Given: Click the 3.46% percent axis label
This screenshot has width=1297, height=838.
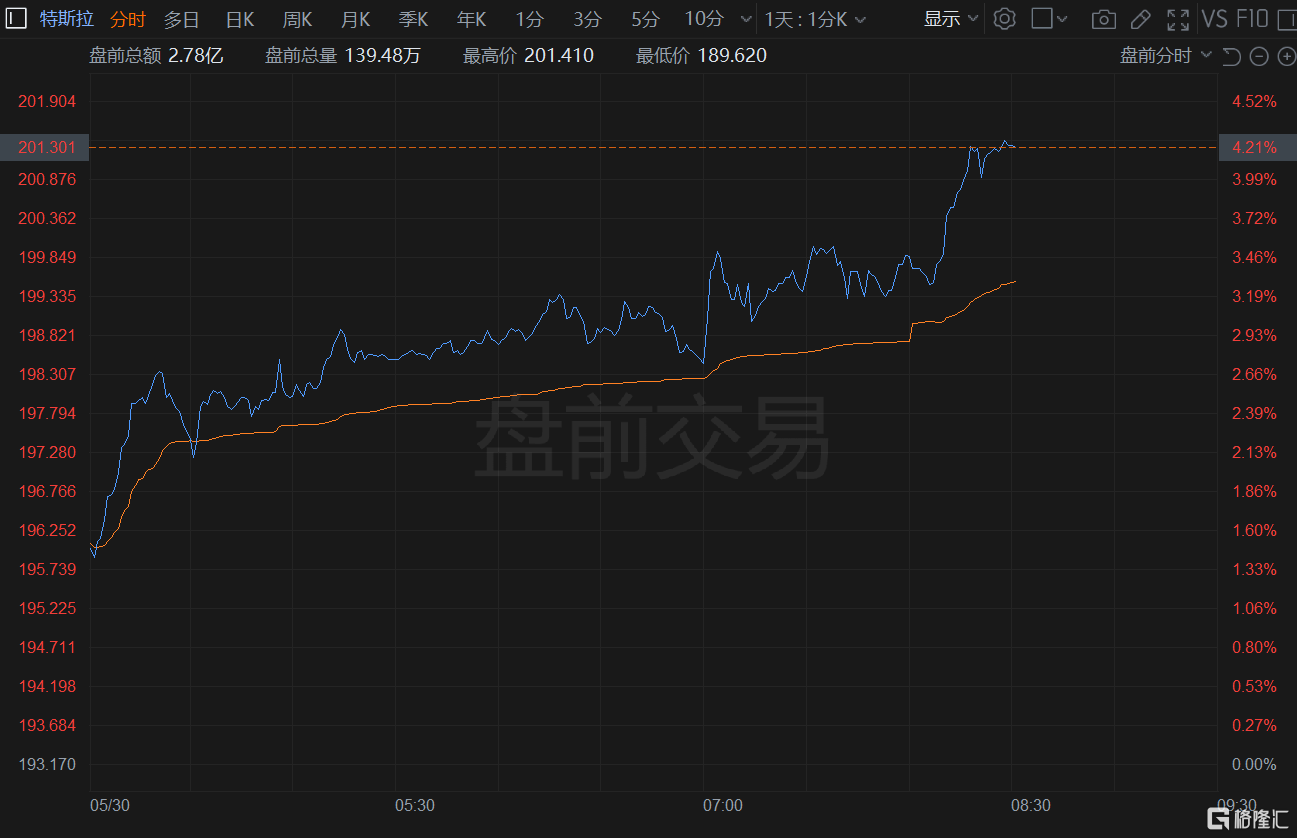Looking at the screenshot, I should point(1254,257).
